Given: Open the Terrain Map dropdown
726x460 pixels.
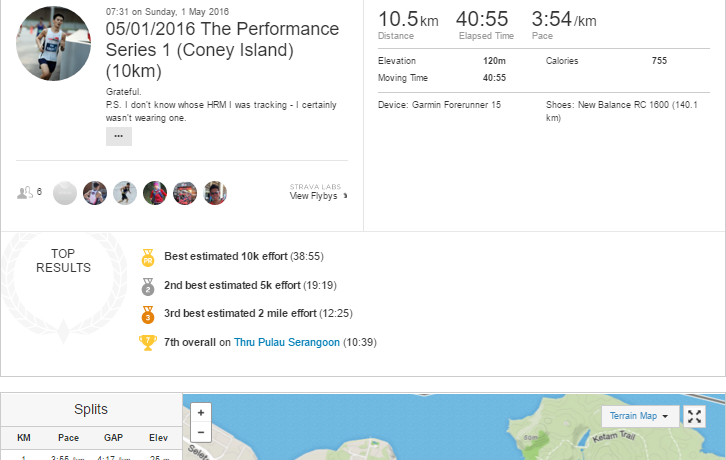Looking at the screenshot, I should click(x=640, y=416).
